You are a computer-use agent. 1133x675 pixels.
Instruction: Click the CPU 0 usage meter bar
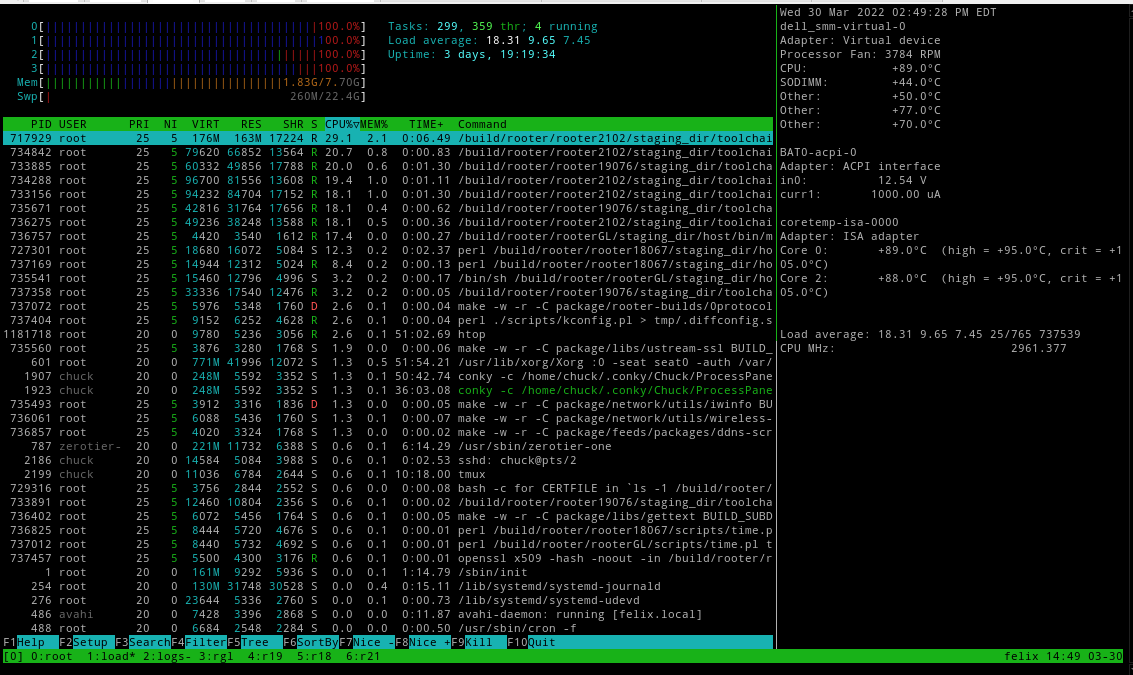pyautogui.click(x=180, y=26)
